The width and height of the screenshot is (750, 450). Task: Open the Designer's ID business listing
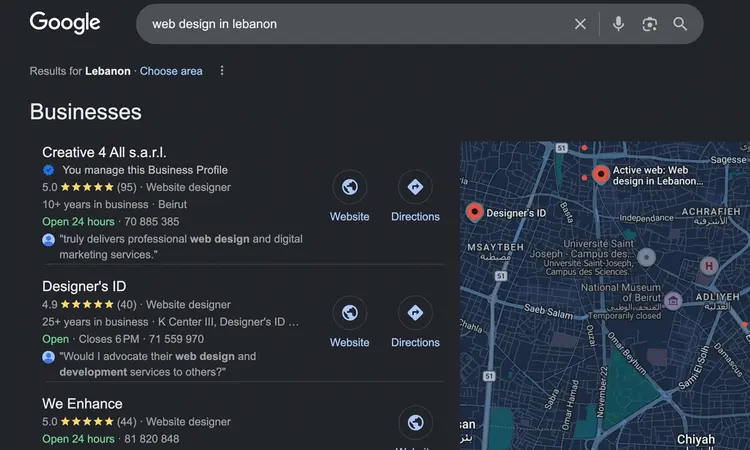84,286
